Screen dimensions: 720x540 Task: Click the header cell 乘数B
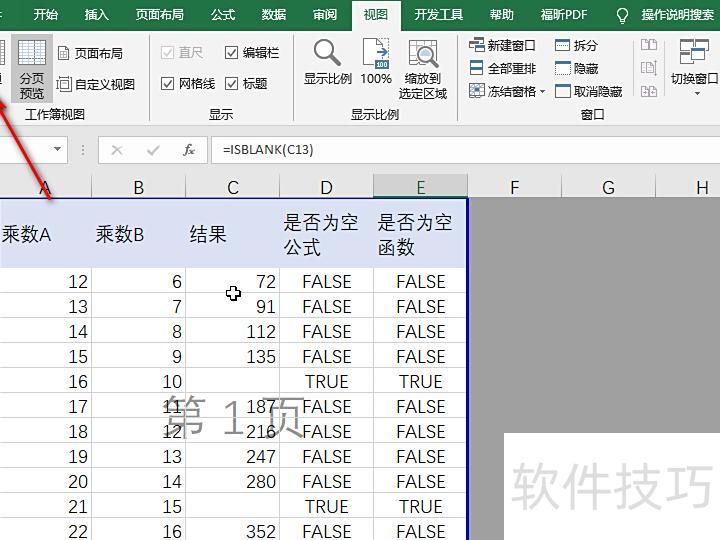click(x=139, y=234)
